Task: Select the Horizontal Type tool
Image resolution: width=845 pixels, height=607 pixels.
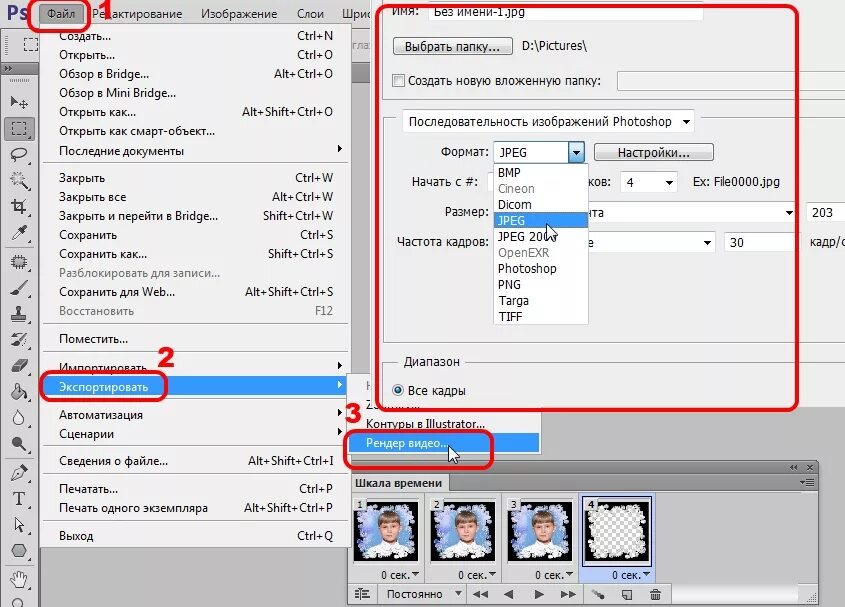Action: tap(19, 499)
